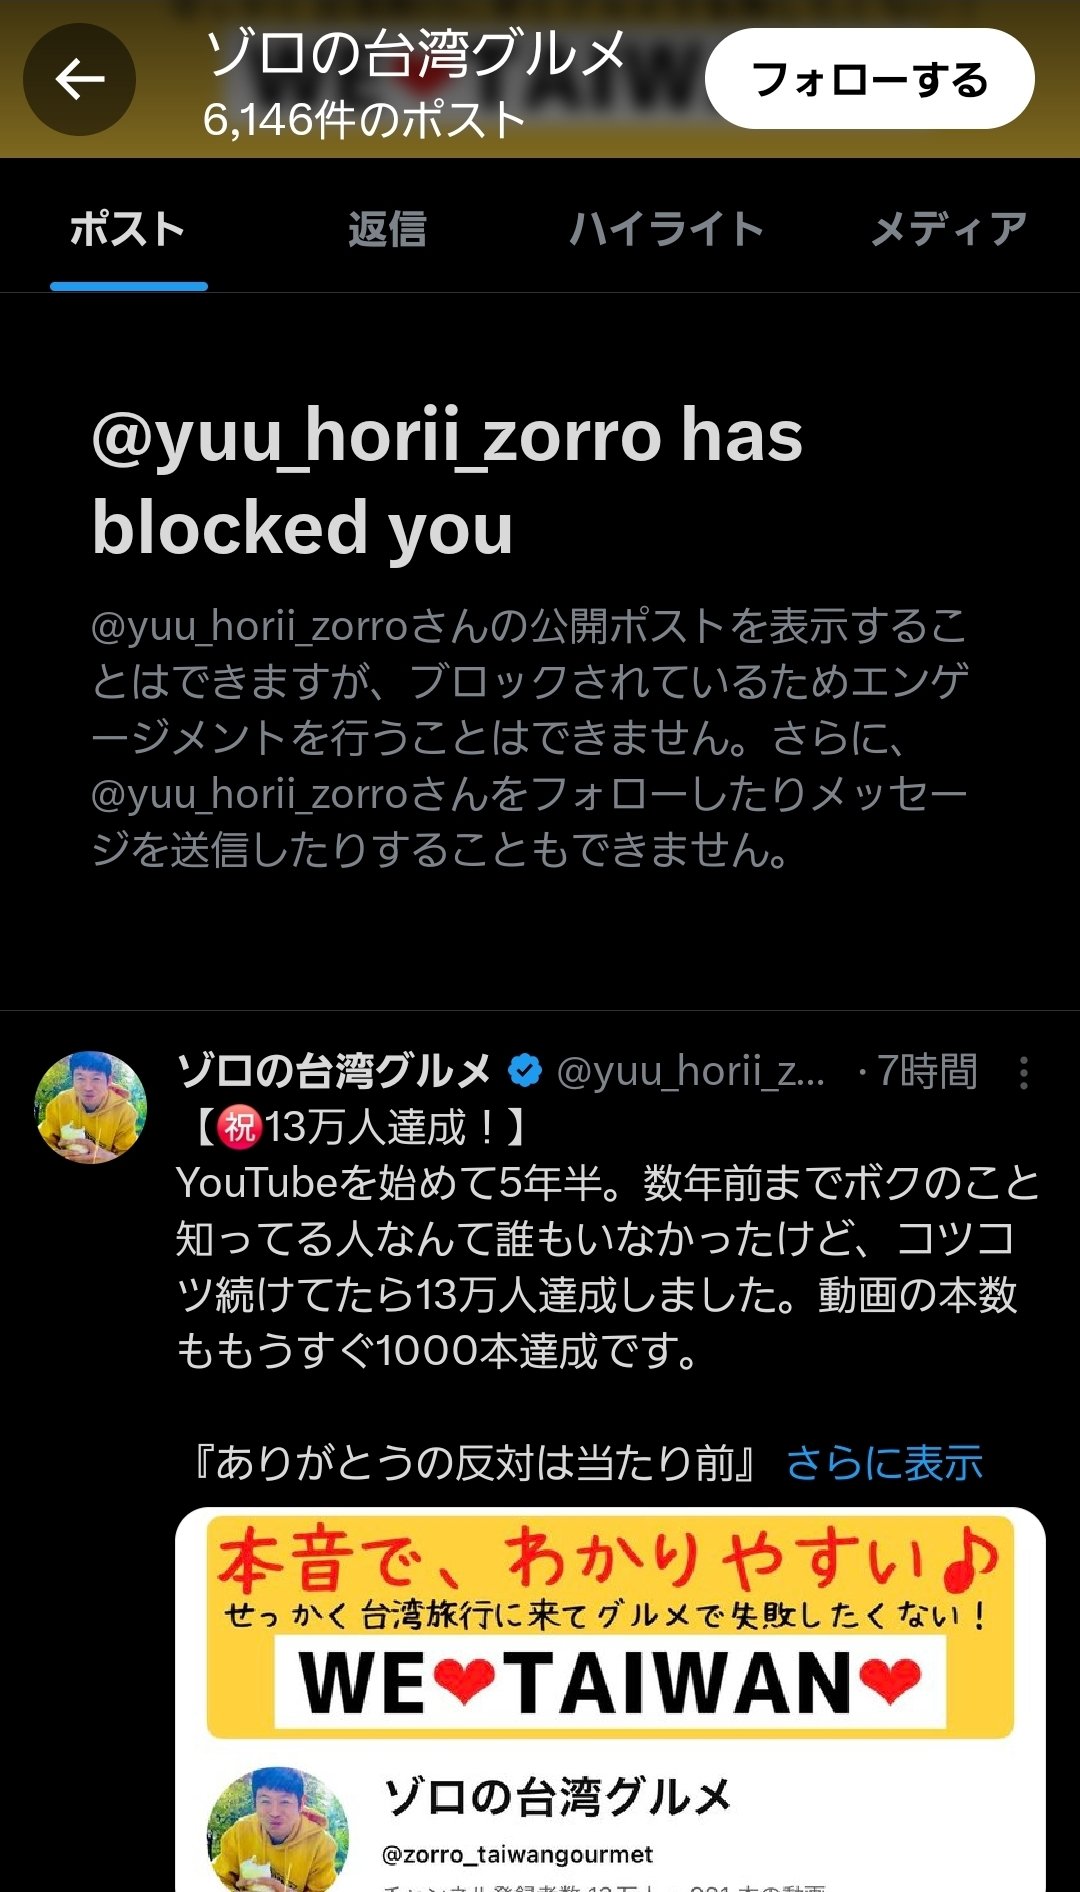Screen dimensions: 1080x1892
Task: Tap the 13万人達成 post body text
Action: pos(600,1266)
